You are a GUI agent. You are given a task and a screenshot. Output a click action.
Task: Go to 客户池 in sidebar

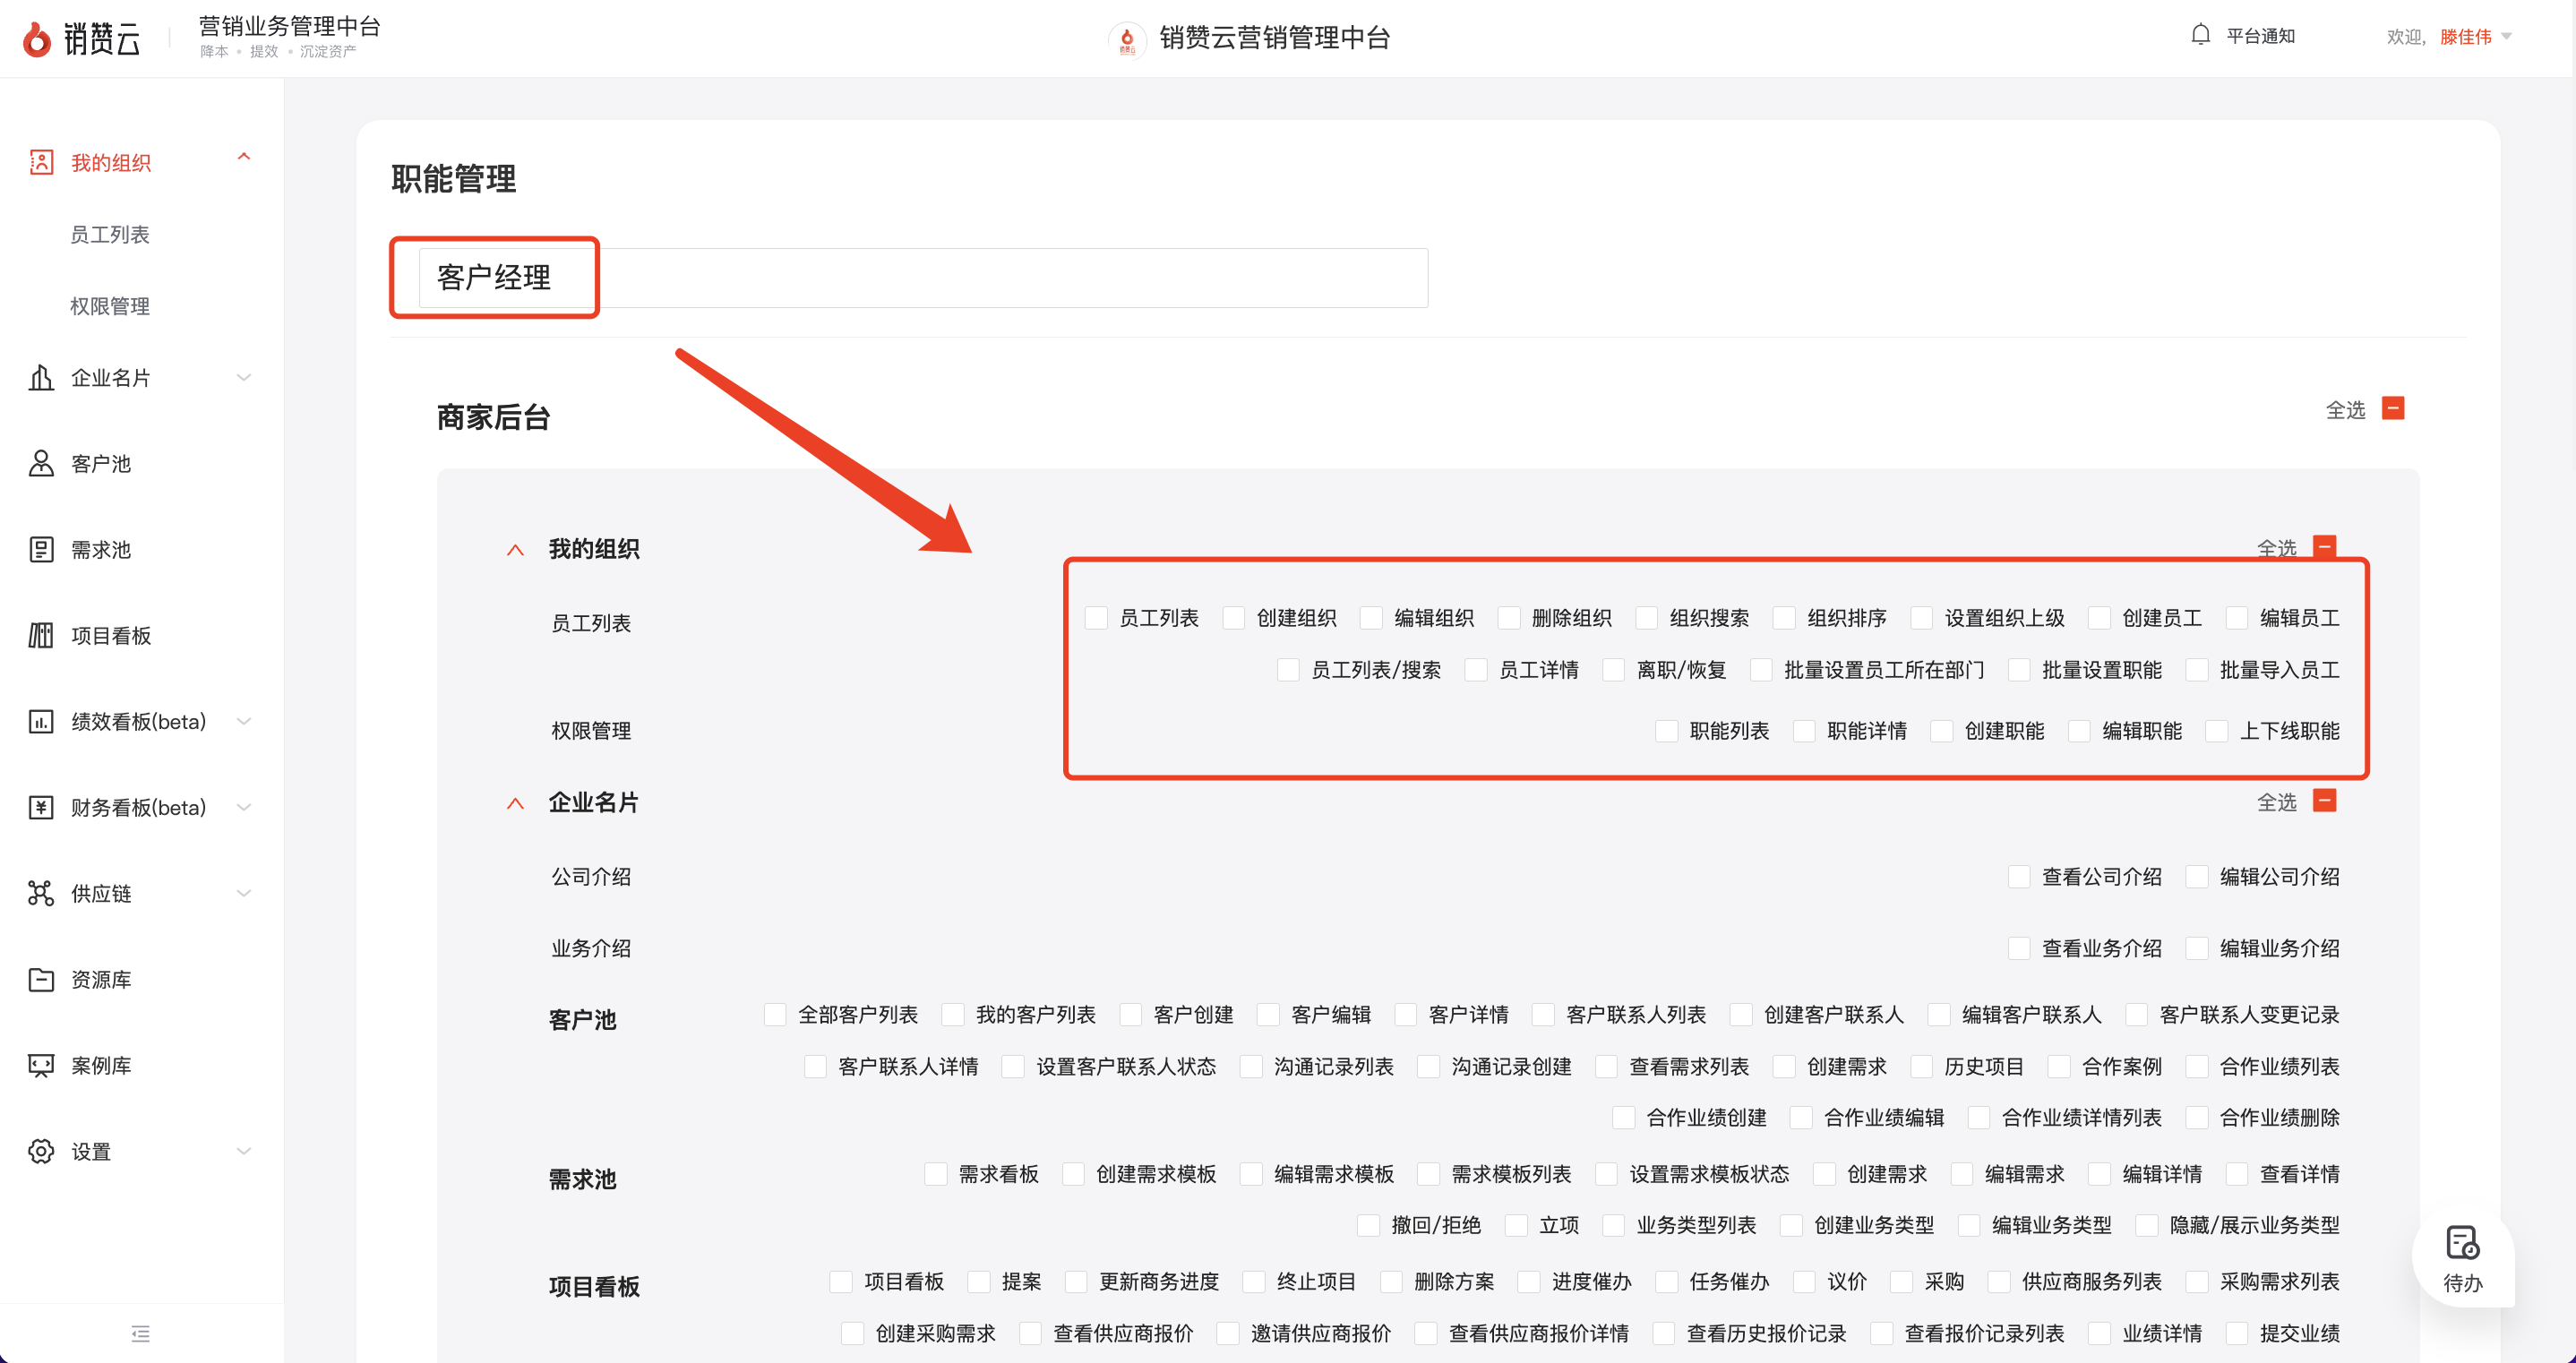[x=101, y=463]
